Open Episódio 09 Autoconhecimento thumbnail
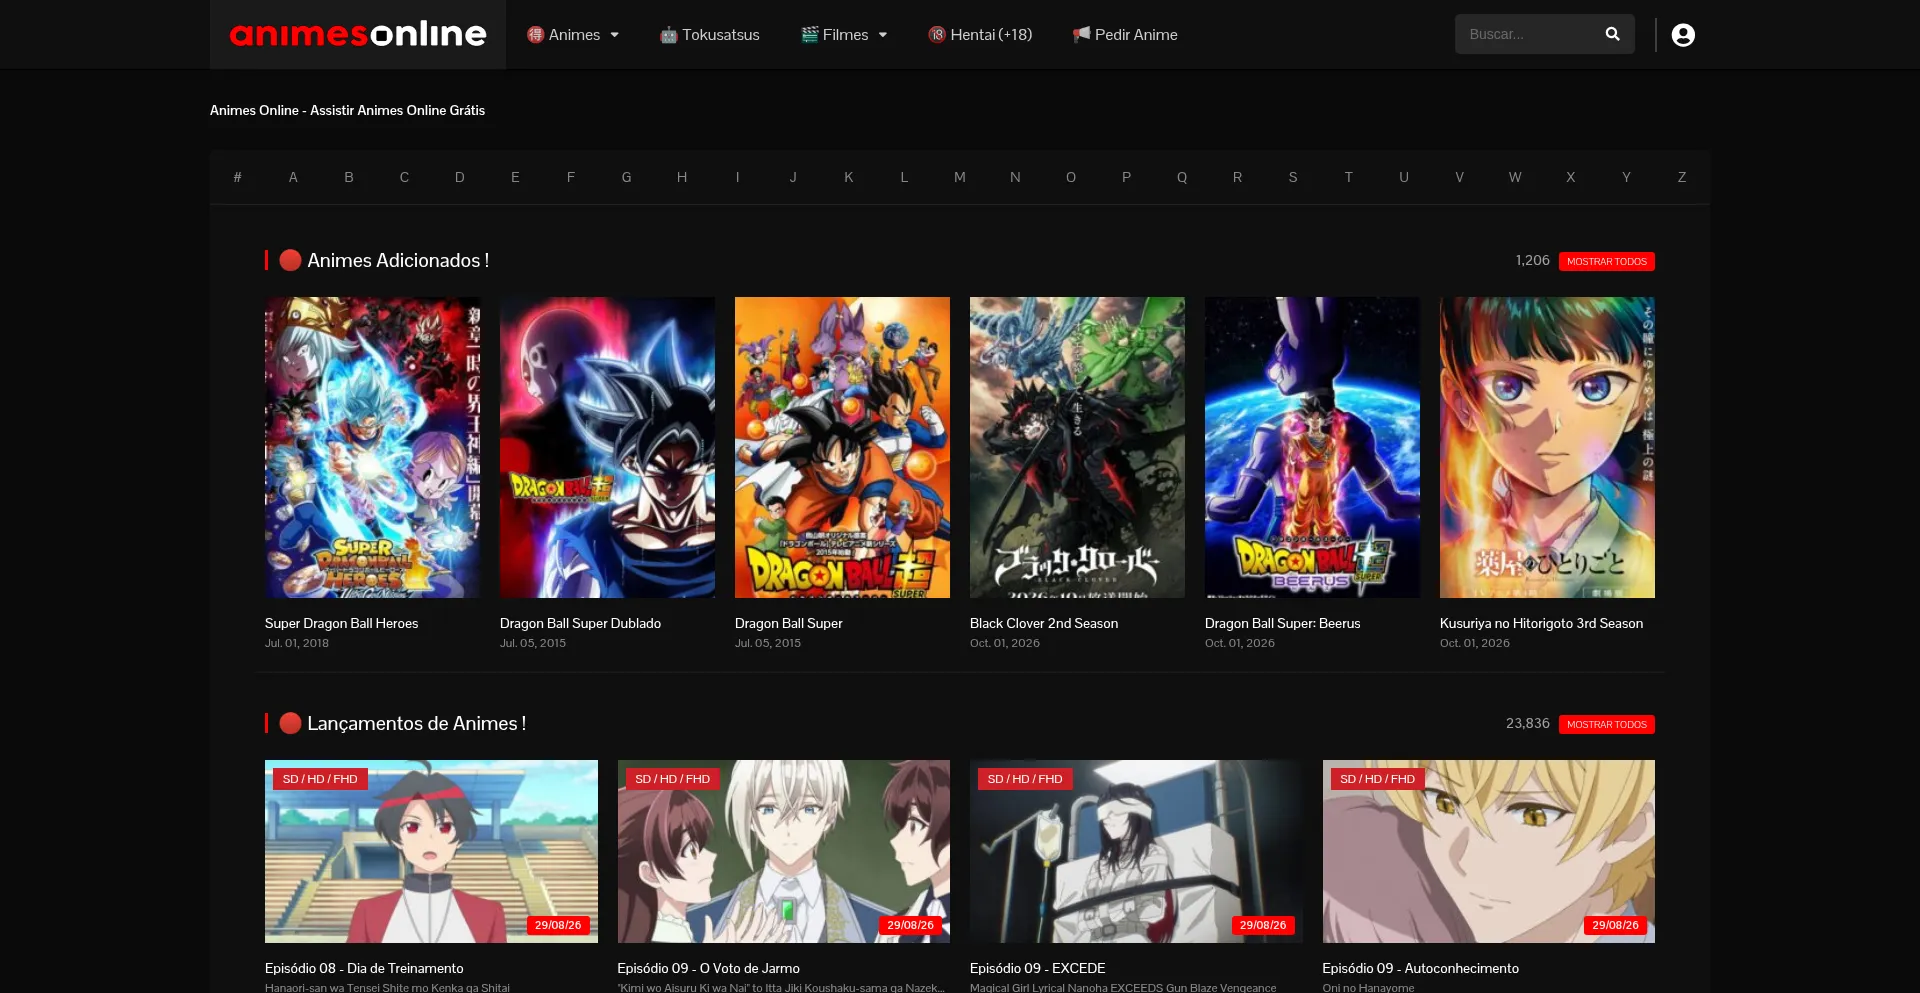Image resolution: width=1920 pixels, height=993 pixels. coord(1489,851)
